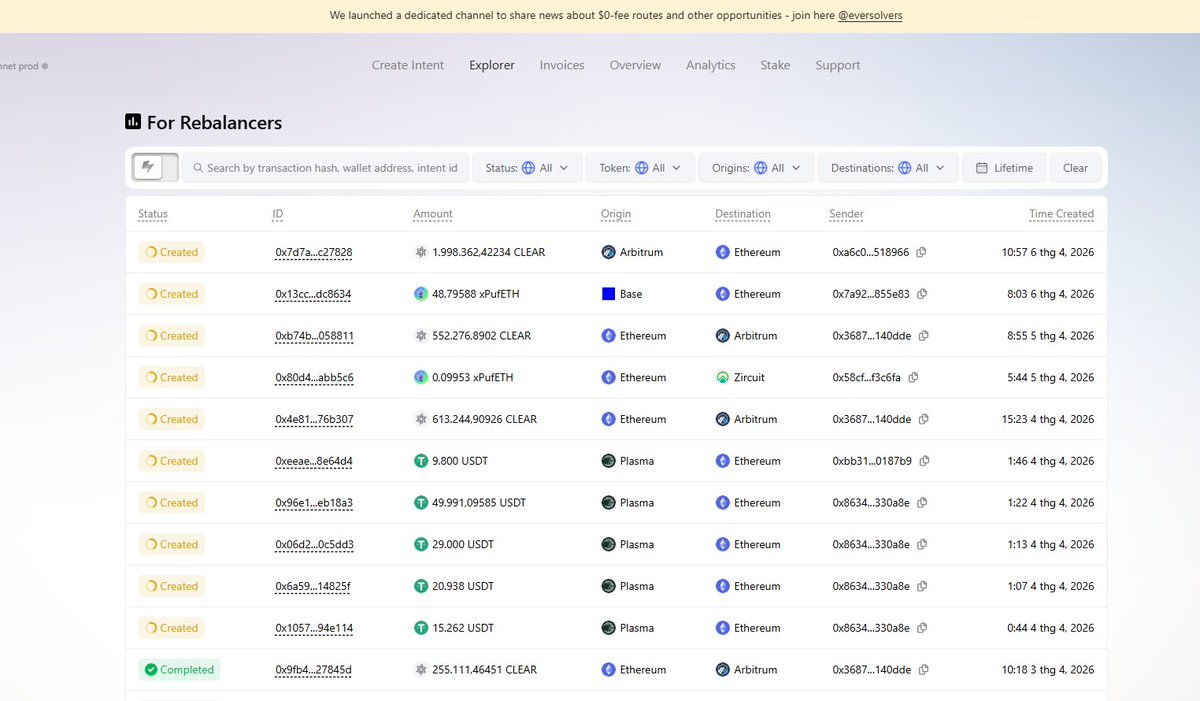Click the magnifier icon in search box

point(198,168)
